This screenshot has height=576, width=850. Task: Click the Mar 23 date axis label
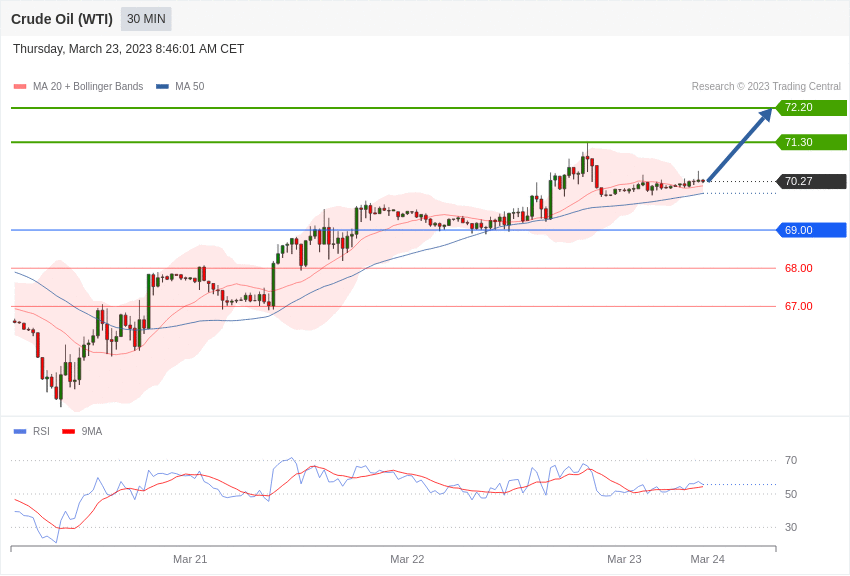(624, 559)
